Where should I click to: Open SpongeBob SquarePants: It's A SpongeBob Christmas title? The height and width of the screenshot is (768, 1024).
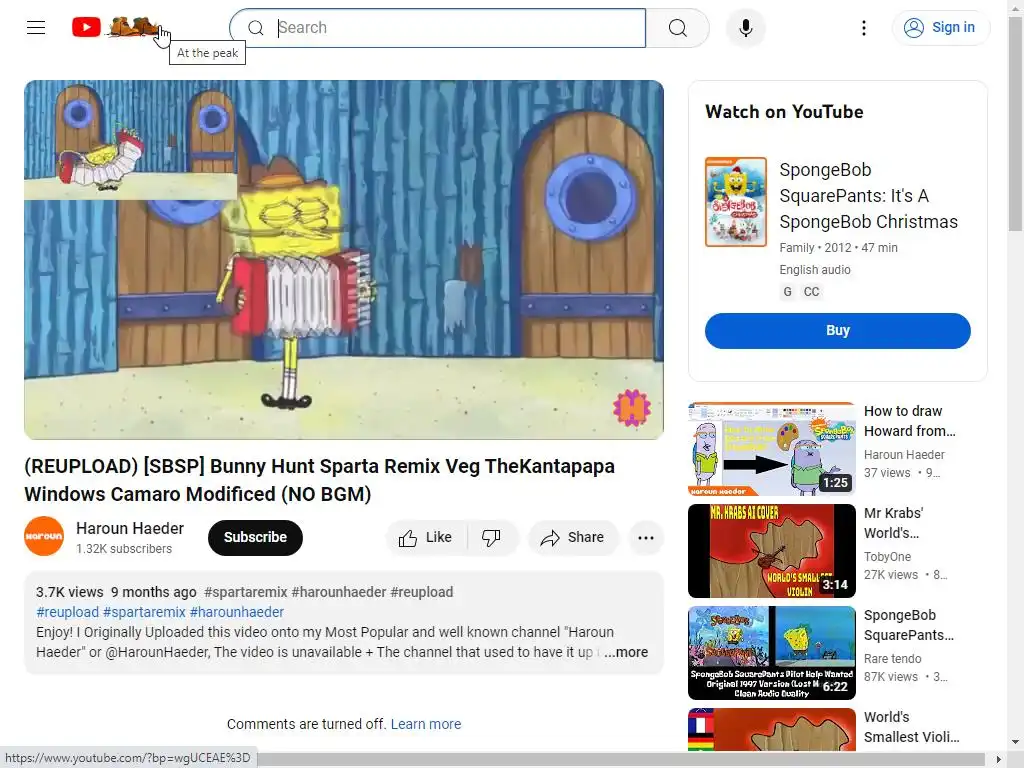pos(869,196)
